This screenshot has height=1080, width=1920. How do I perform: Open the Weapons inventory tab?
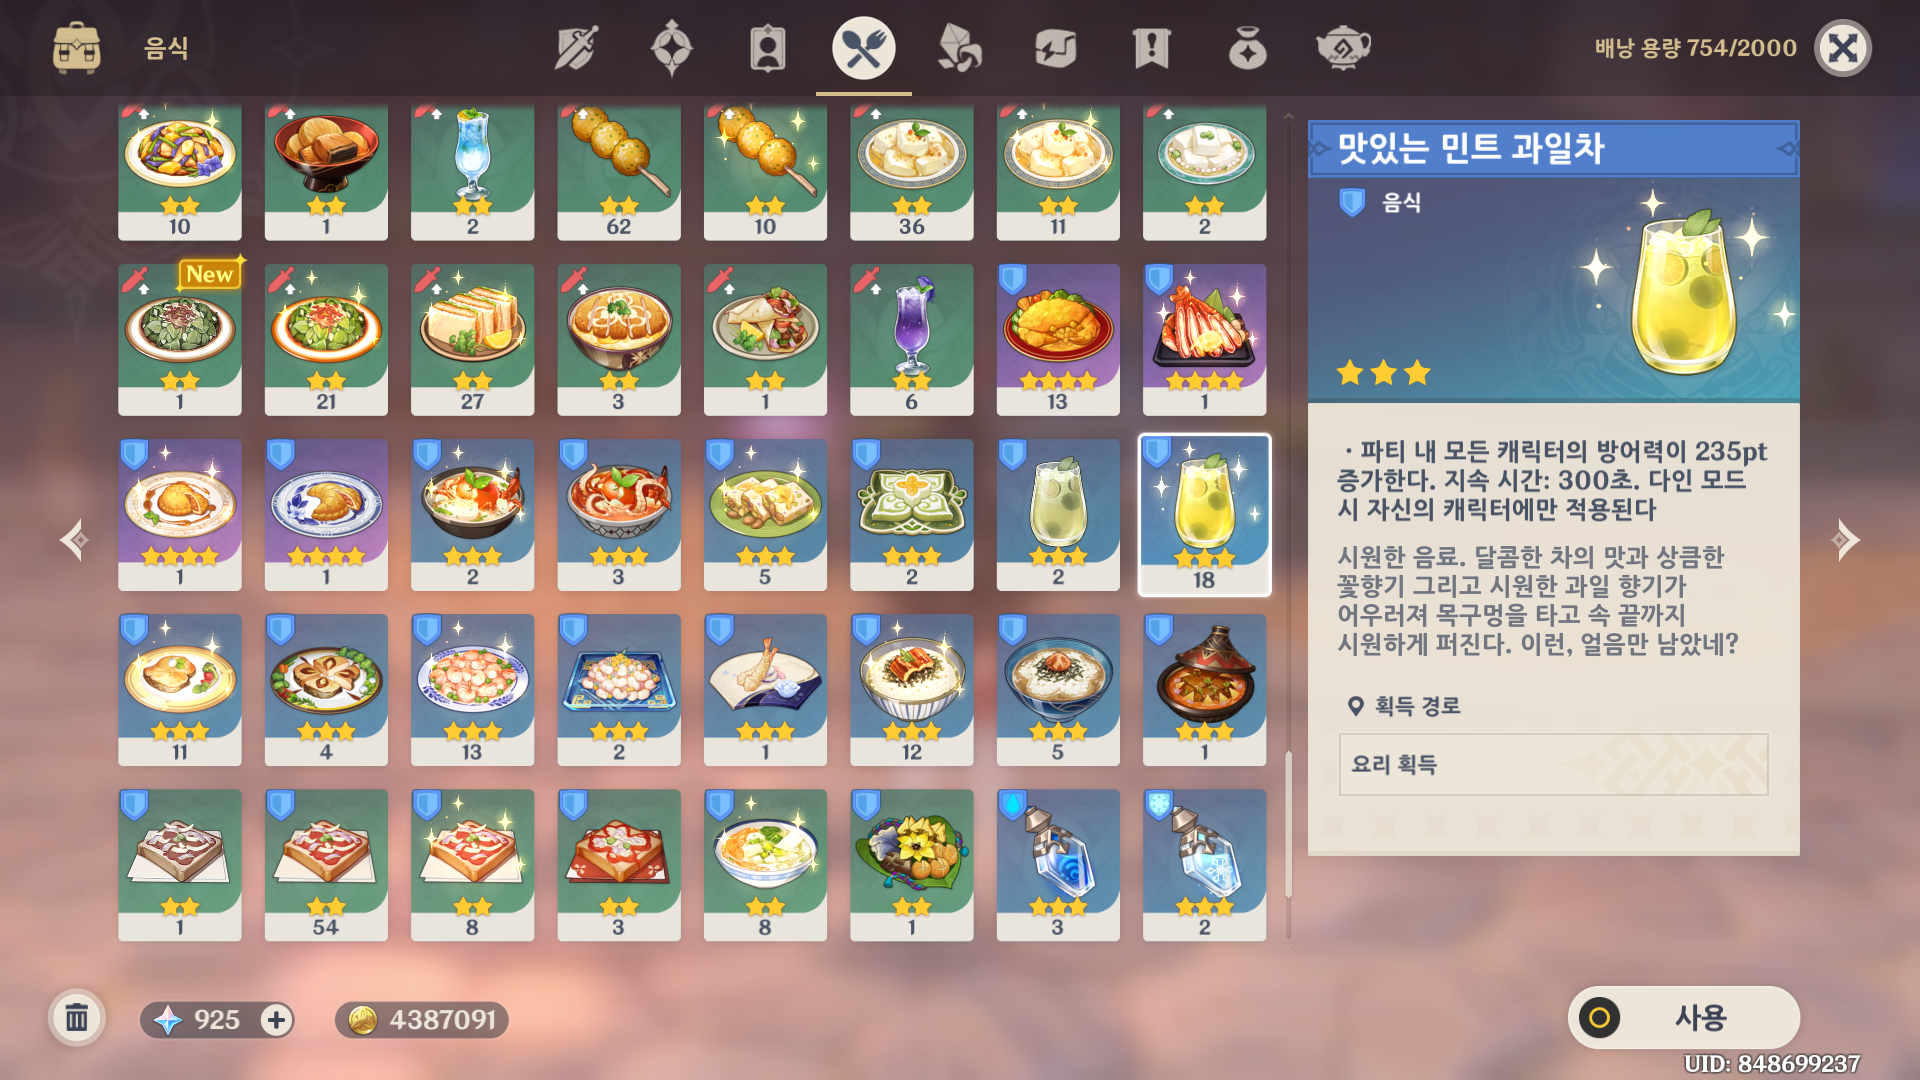tap(576, 48)
